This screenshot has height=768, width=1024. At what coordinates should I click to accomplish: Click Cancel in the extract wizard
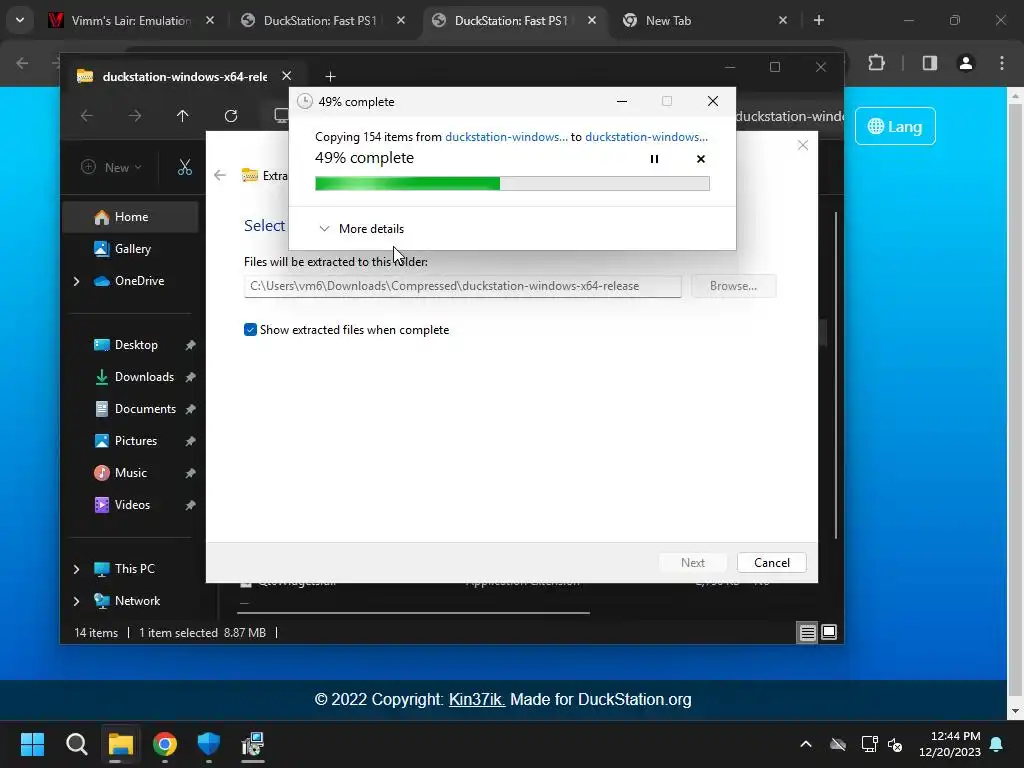(x=771, y=563)
